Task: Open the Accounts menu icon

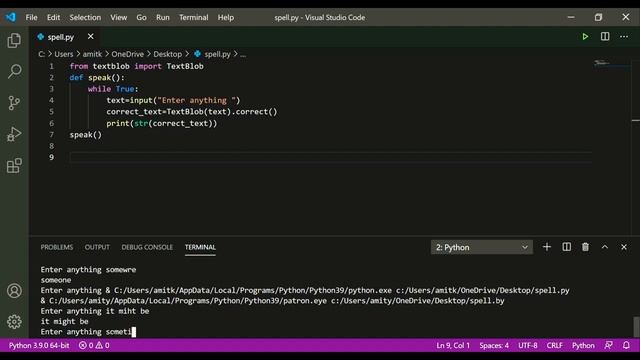Action: [x=14, y=291]
